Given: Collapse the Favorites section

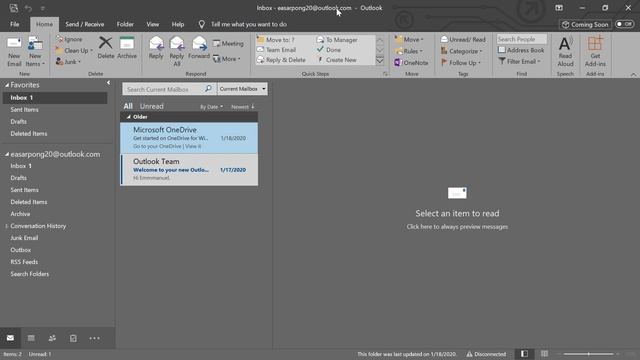Looking at the screenshot, I should [7, 85].
